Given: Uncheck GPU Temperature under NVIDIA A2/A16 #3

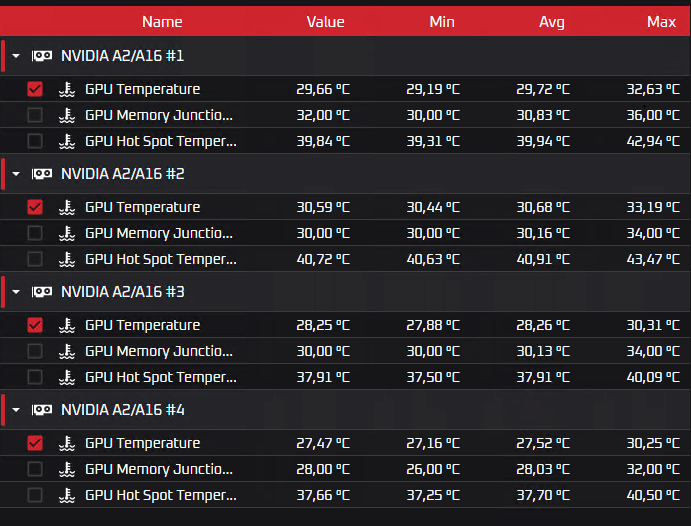Looking at the screenshot, I should point(35,325).
